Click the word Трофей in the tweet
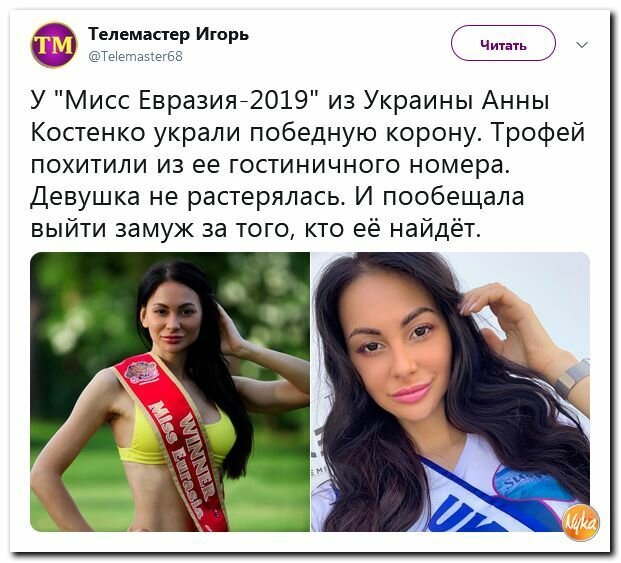The height and width of the screenshot is (563, 621). coord(538,133)
